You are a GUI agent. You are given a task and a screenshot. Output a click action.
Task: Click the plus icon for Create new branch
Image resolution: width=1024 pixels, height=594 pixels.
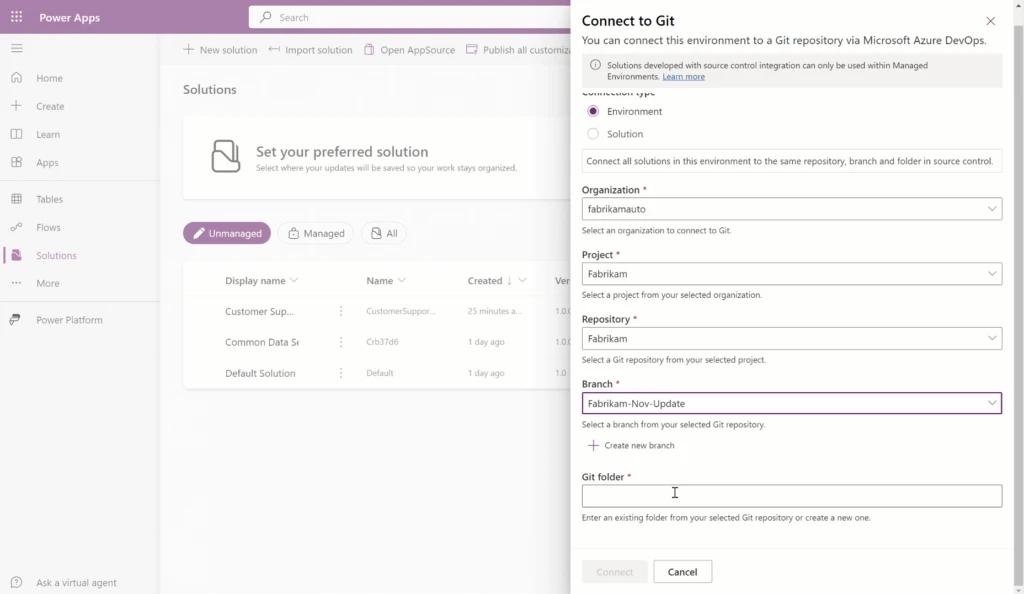click(593, 445)
